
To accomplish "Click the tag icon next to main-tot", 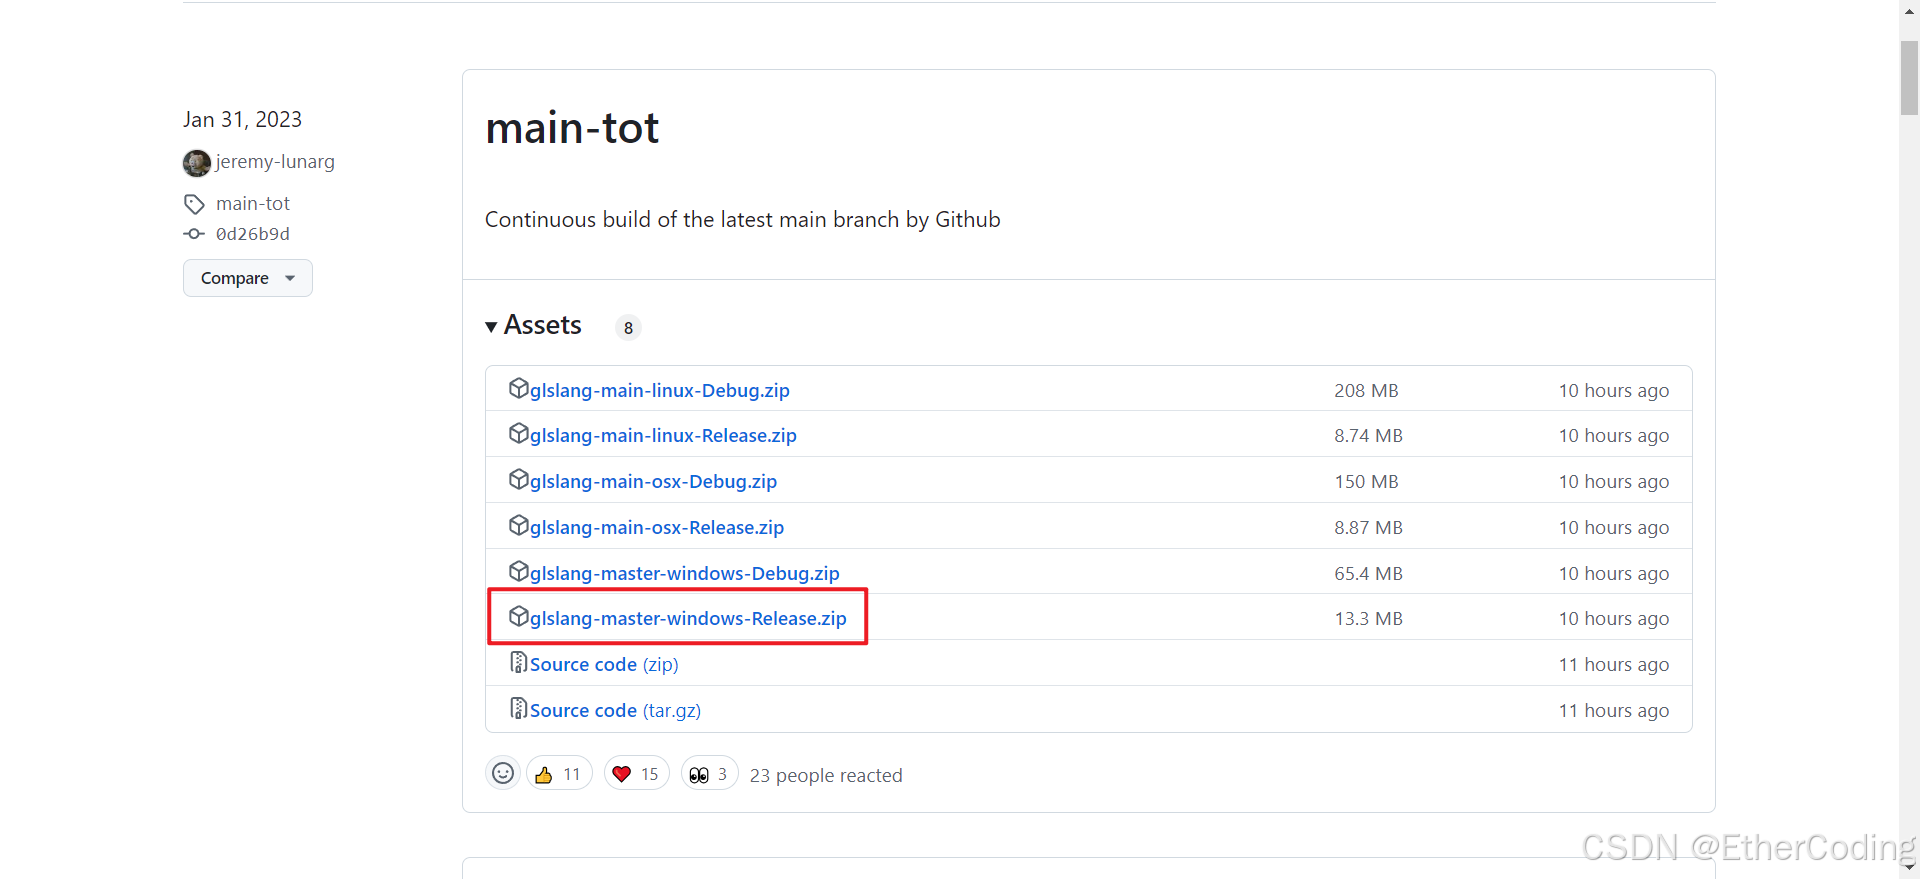I will pyautogui.click(x=194, y=204).
